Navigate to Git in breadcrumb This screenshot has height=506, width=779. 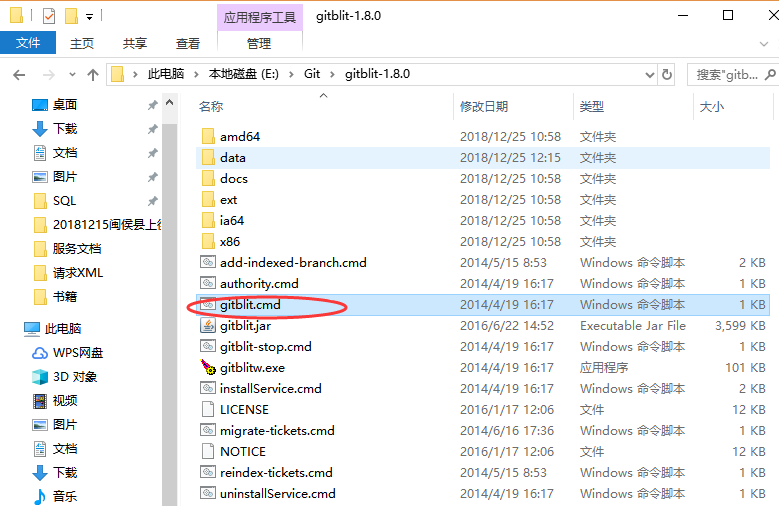(x=312, y=74)
